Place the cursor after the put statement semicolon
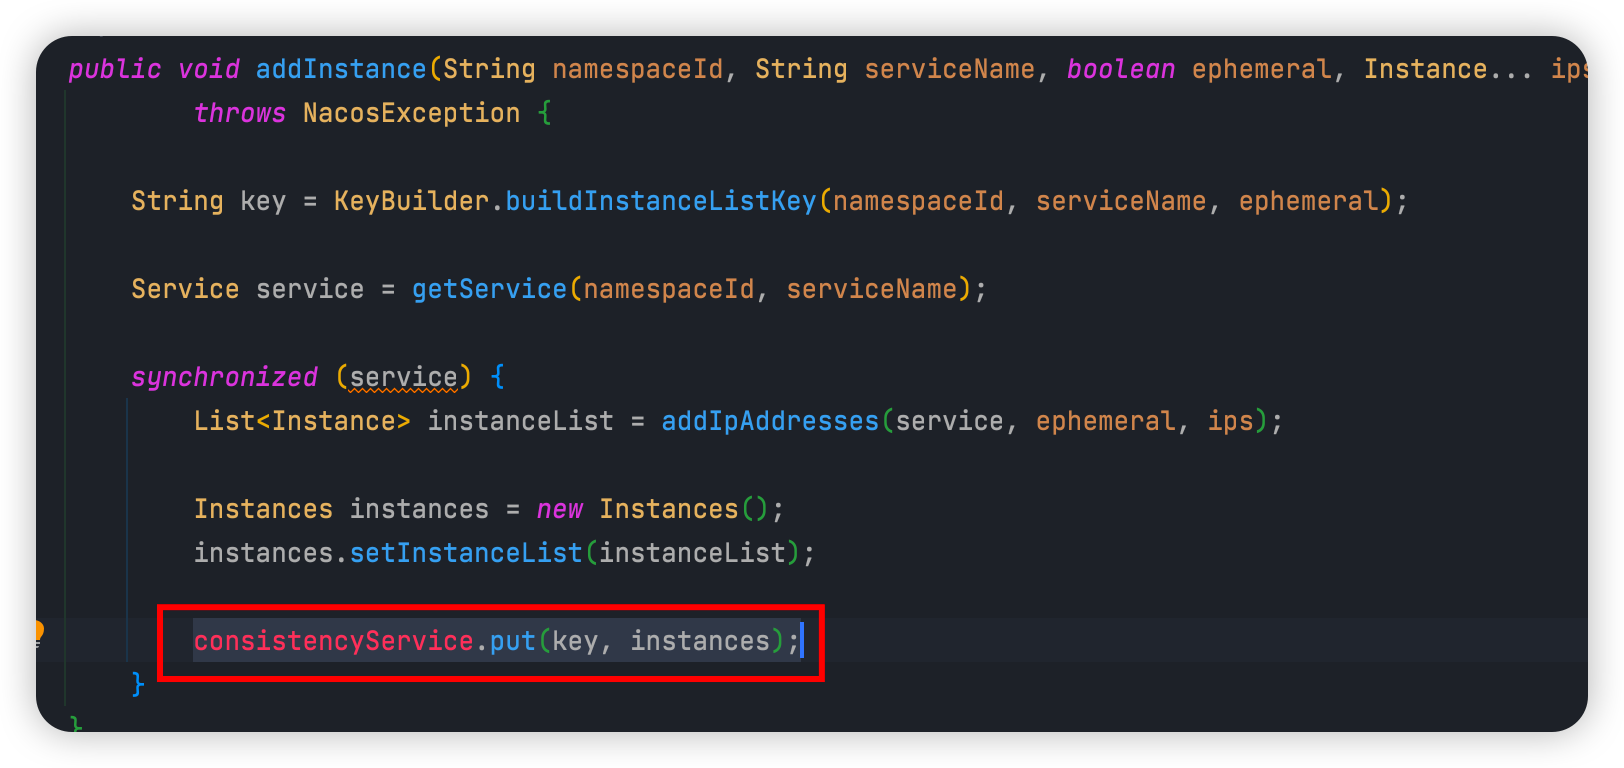The height and width of the screenshot is (768, 1624). (801, 641)
